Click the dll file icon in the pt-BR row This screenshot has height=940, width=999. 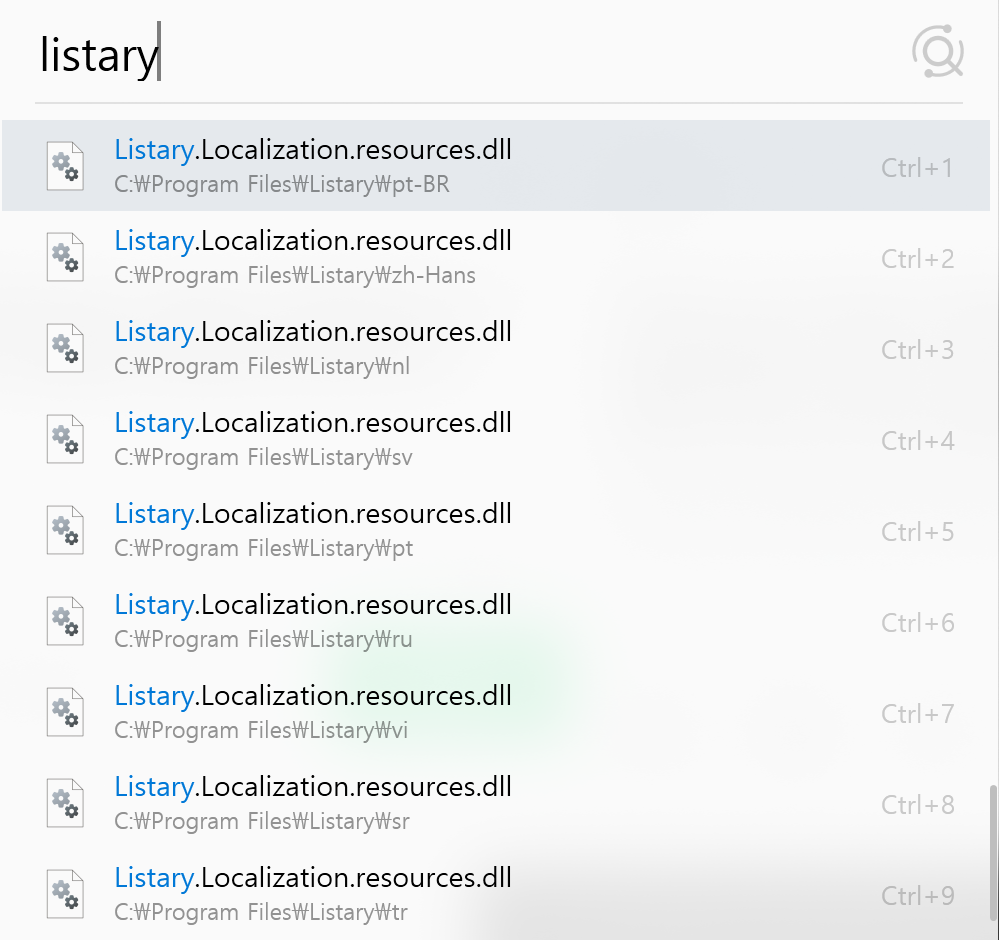pyautogui.click(x=65, y=166)
